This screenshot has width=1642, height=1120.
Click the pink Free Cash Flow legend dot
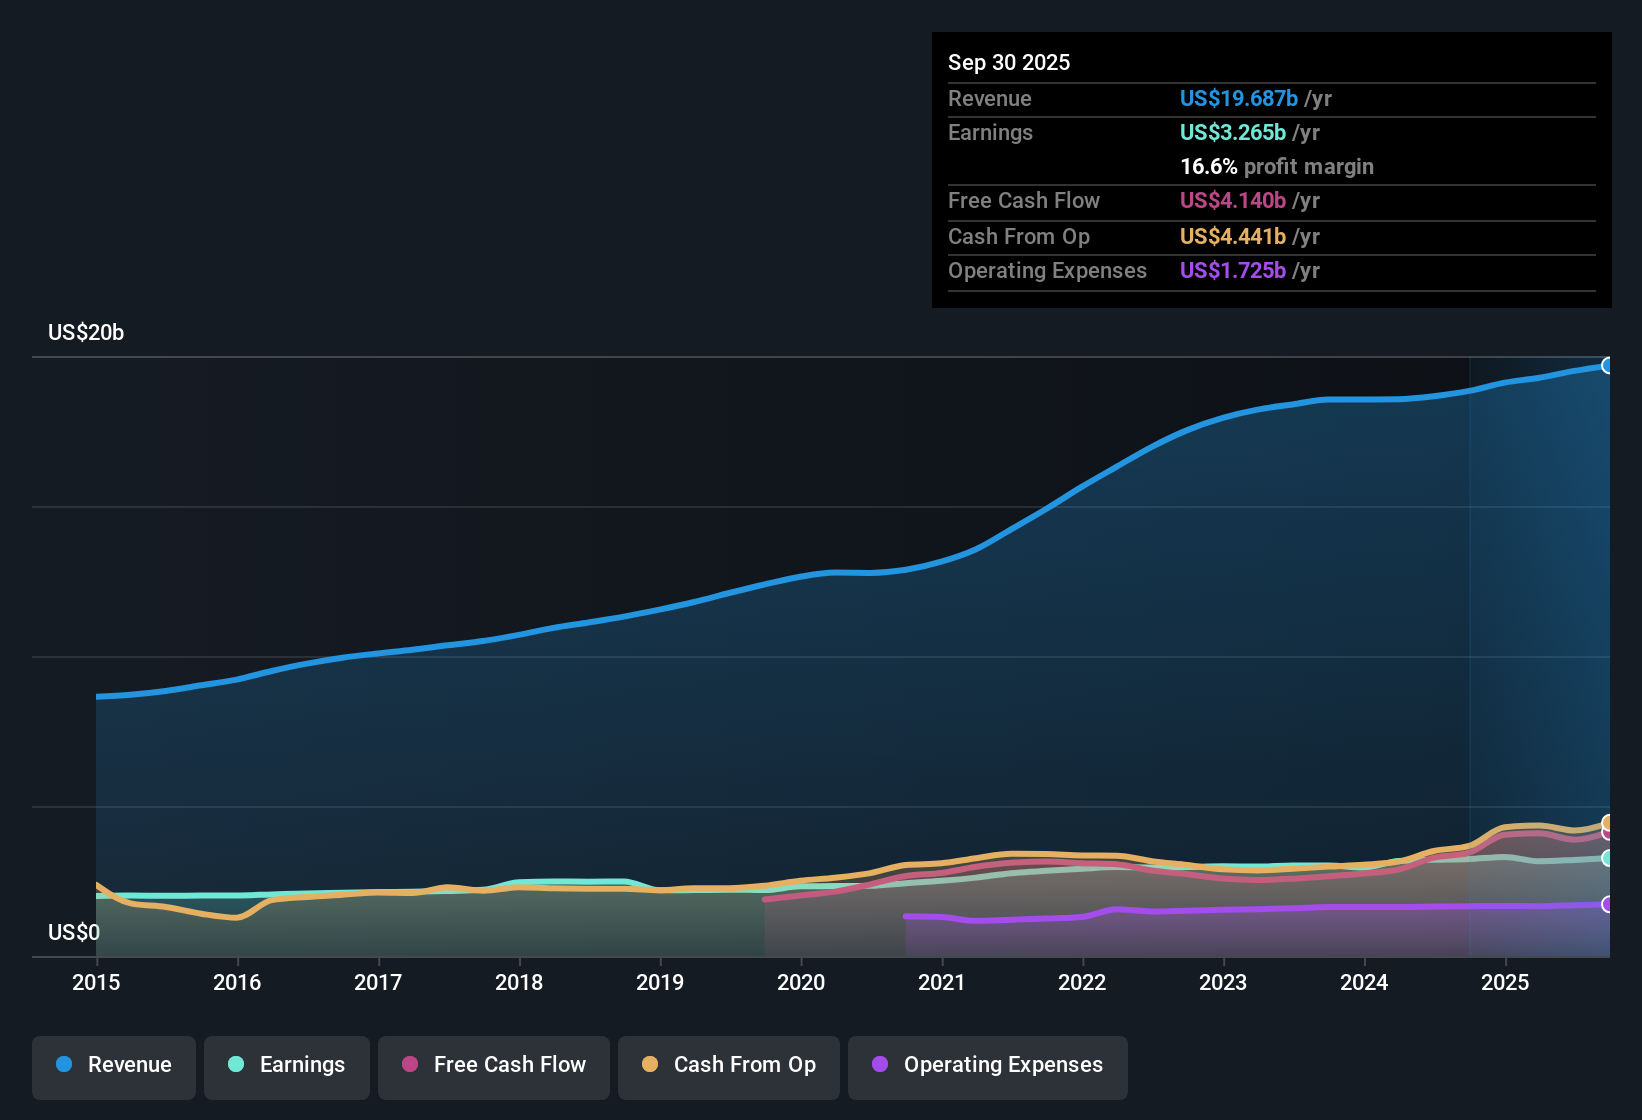point(410,1065)
